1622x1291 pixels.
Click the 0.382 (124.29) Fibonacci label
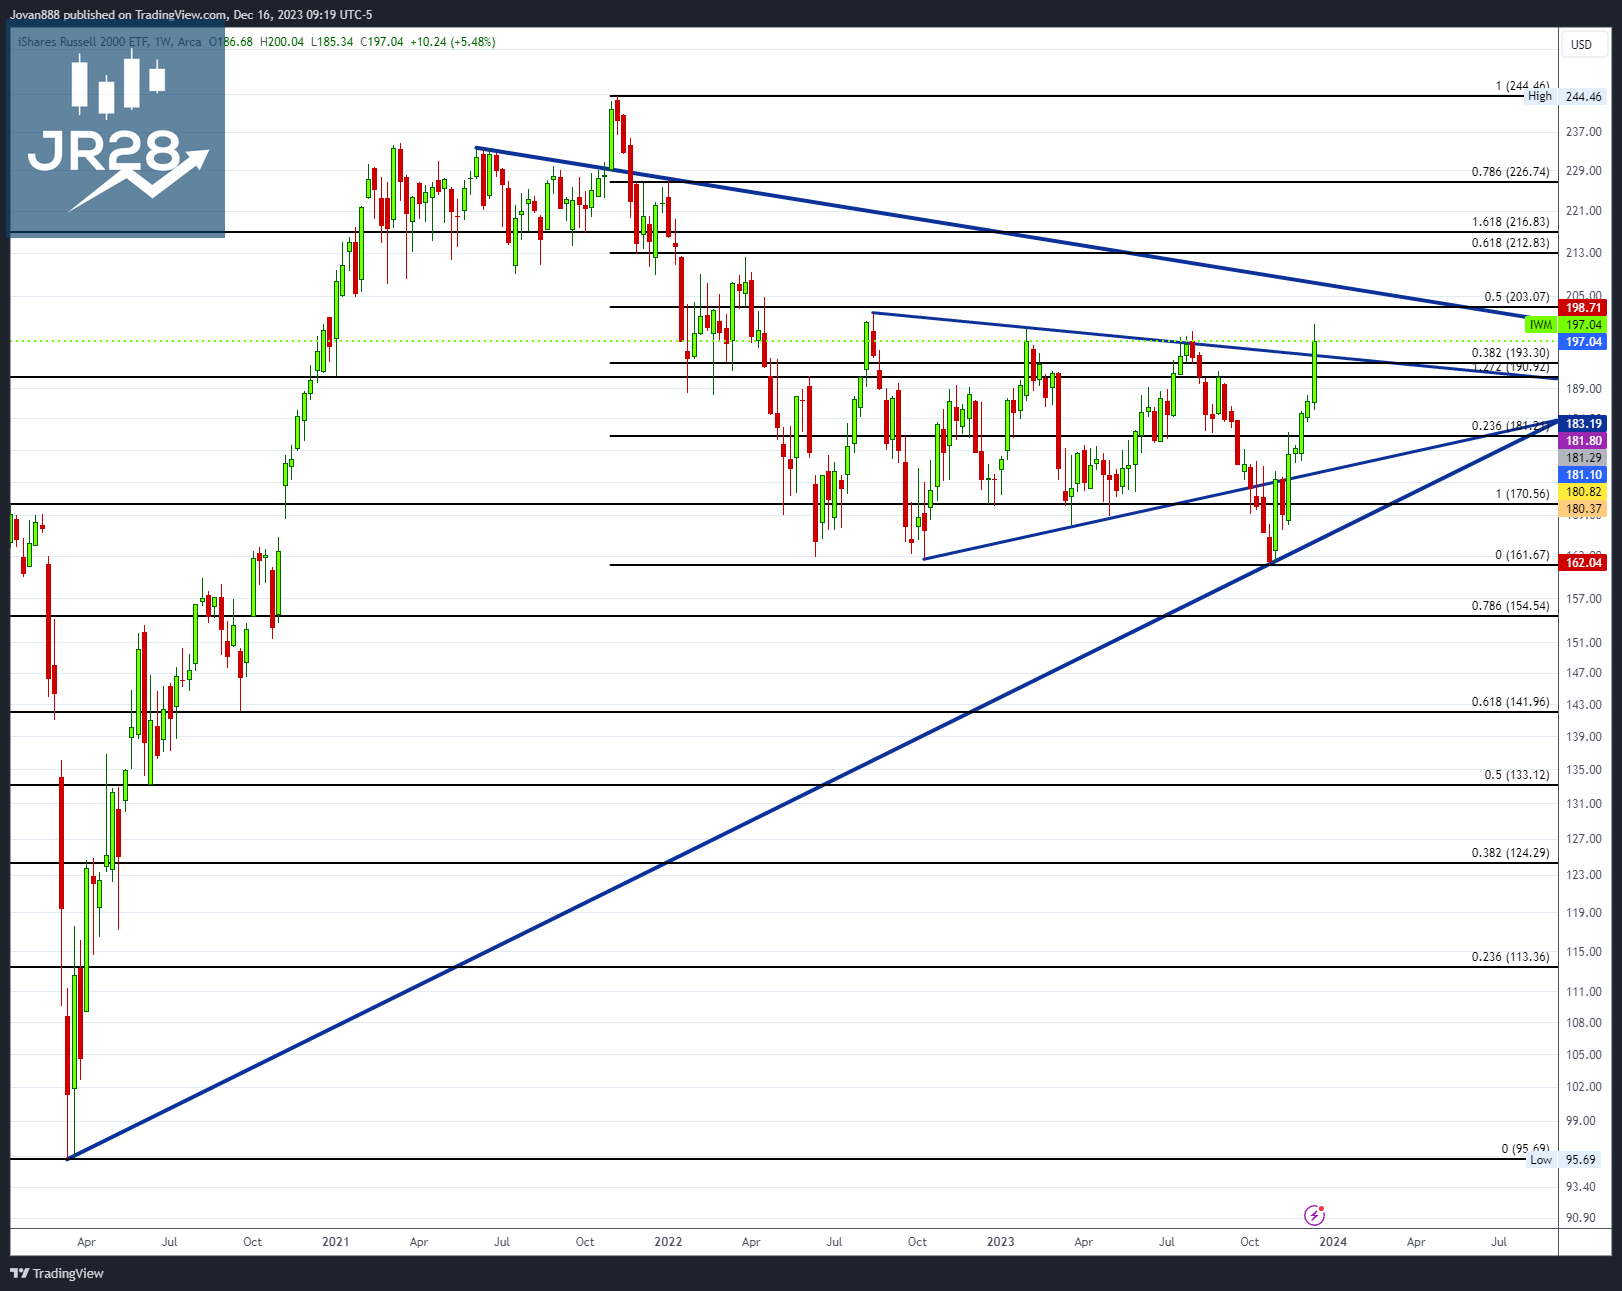point(1510,853)
